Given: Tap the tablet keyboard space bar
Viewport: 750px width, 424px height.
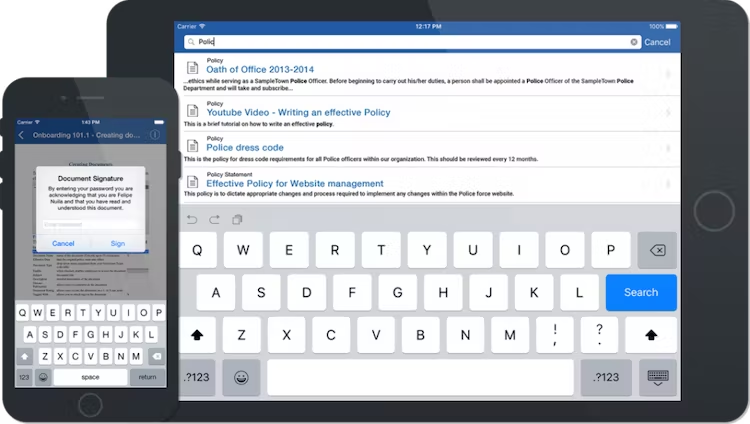Looking at the screenshot, I should pyautogui.click(x=420, y=378).
